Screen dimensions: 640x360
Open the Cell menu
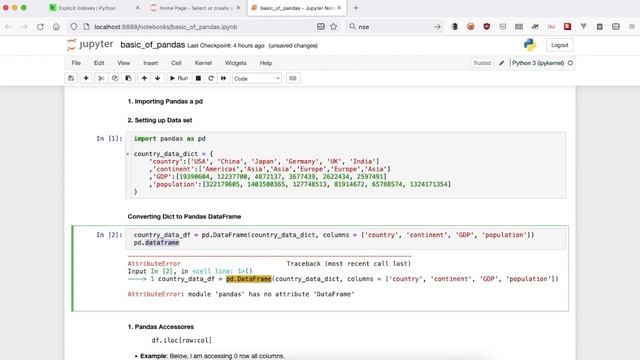click(176, 63)
